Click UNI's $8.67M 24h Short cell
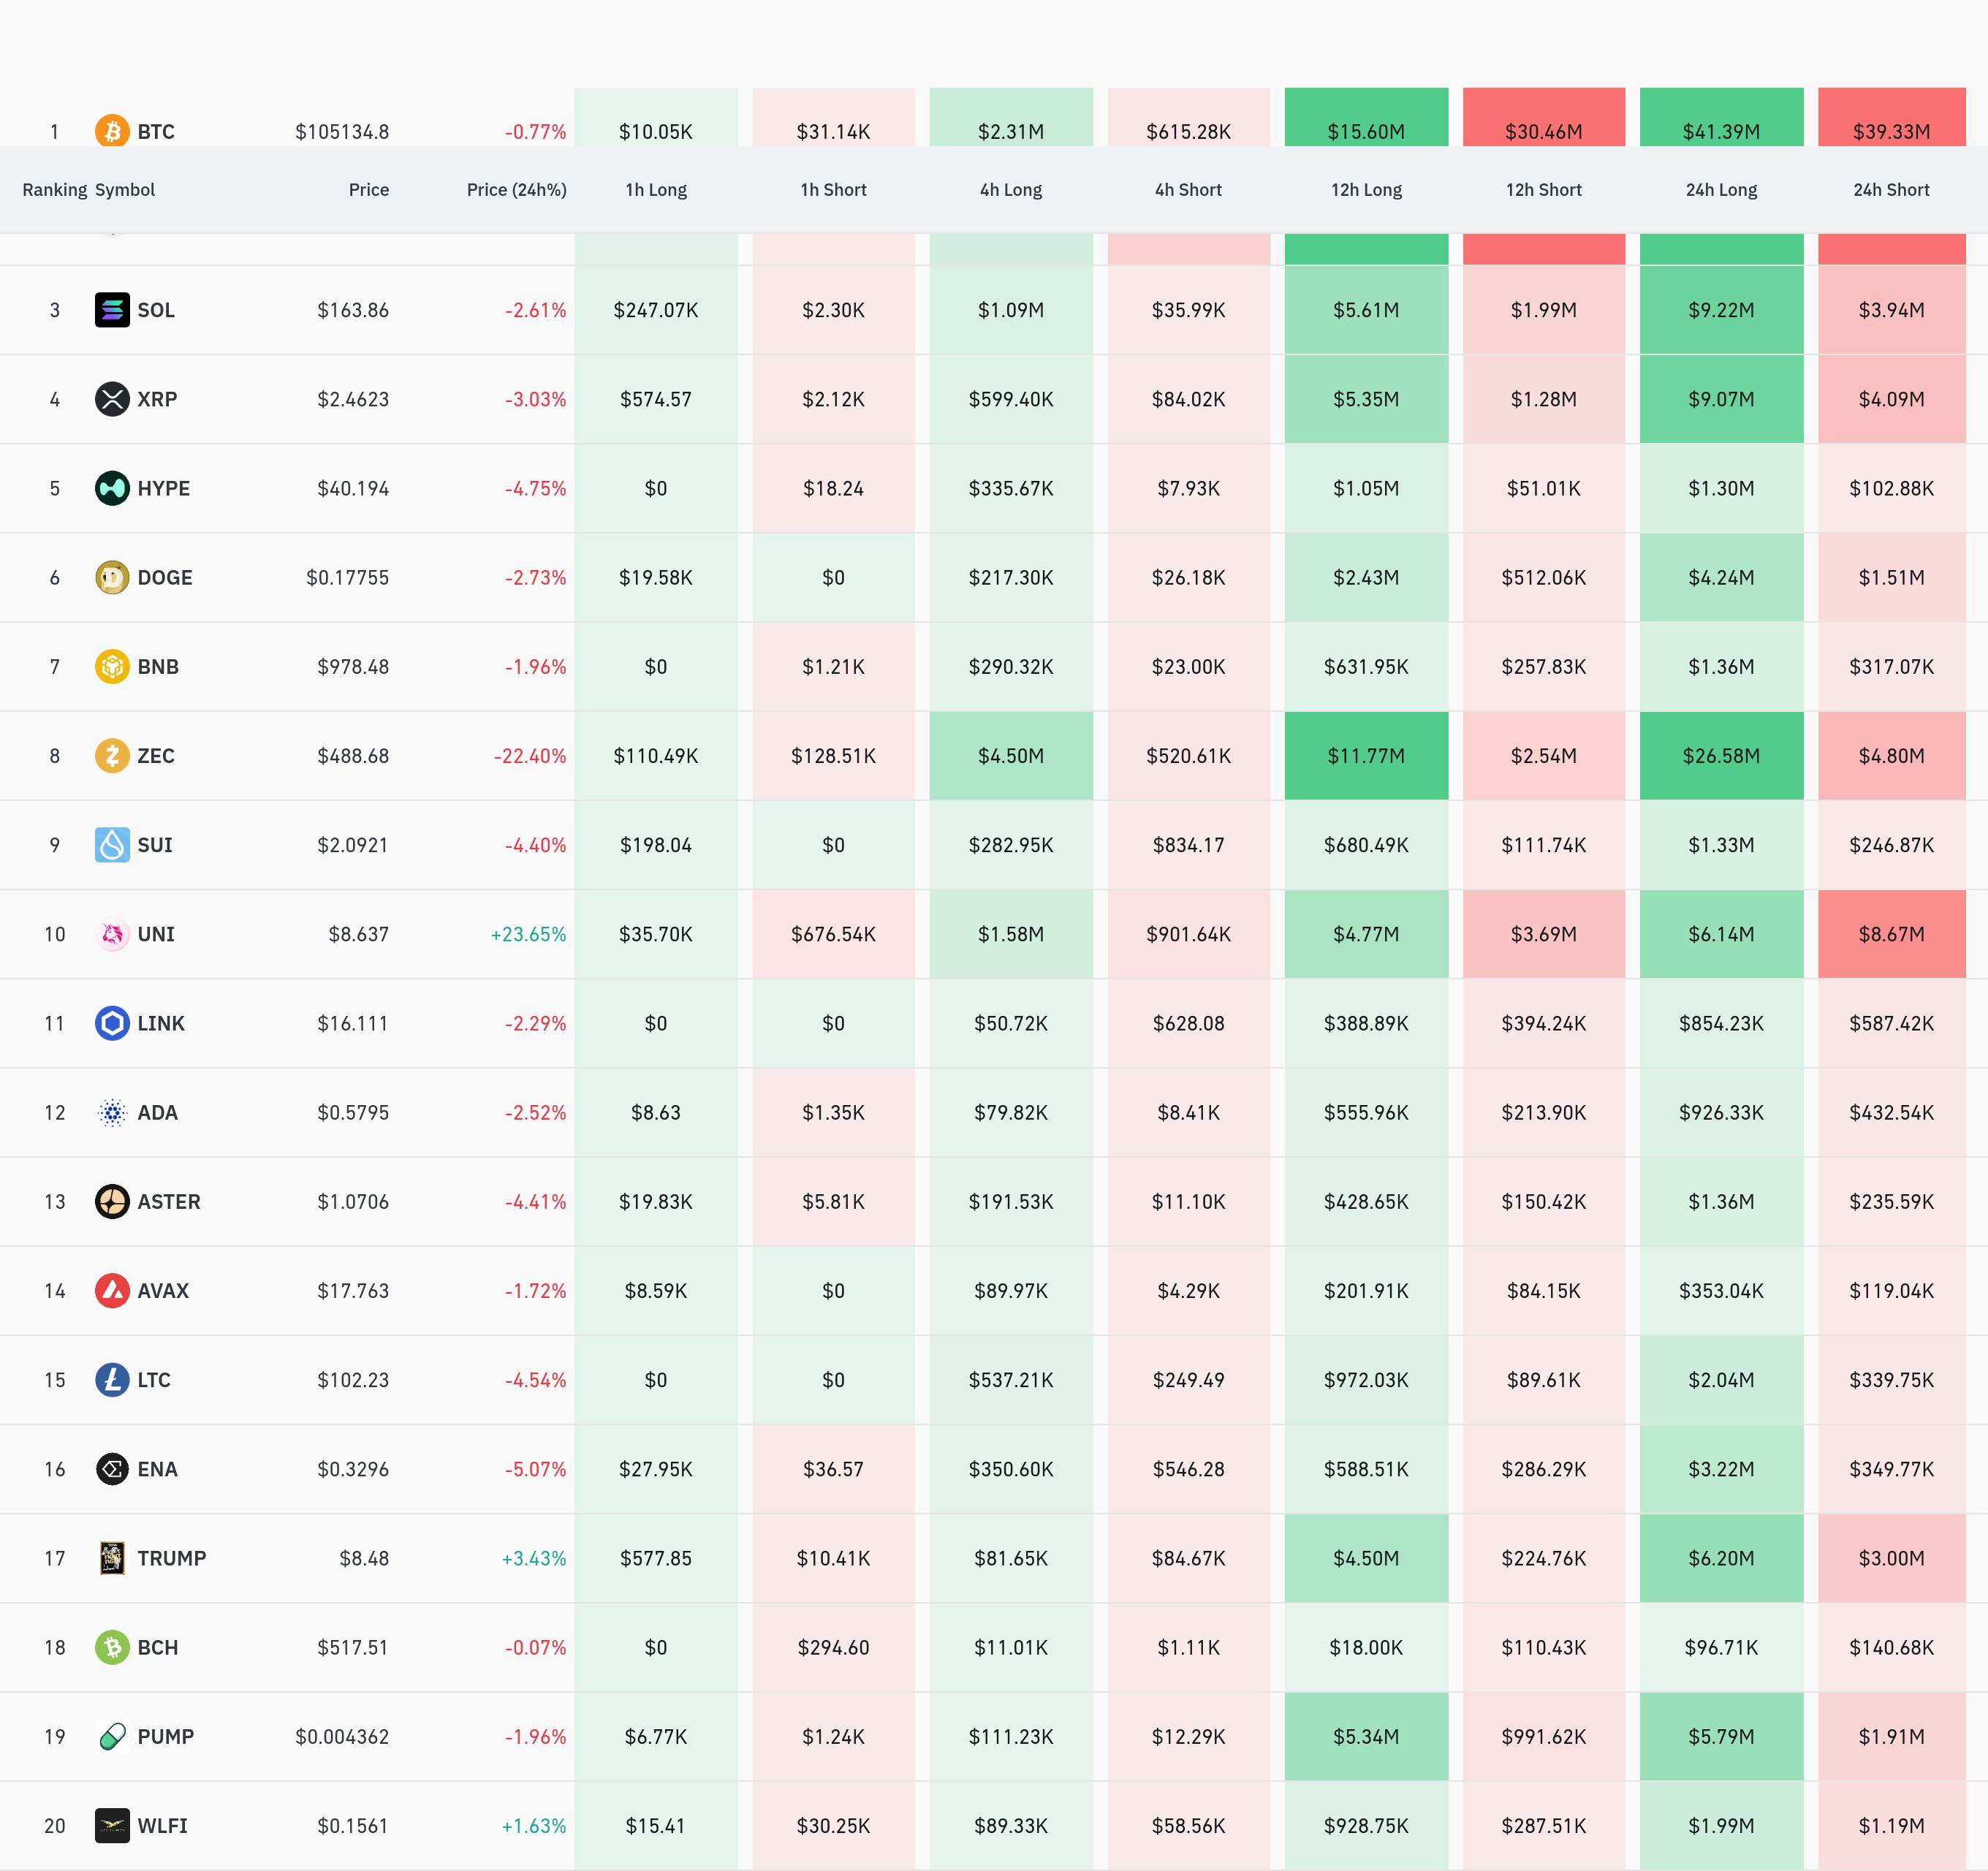 [x=1891, y=934]
